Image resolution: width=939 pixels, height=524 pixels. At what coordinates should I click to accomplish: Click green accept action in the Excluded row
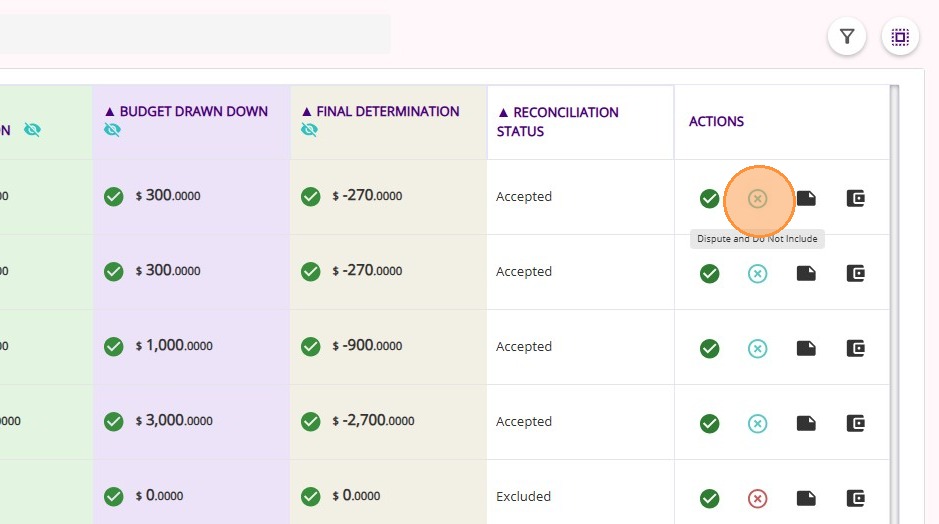[709, 498]
